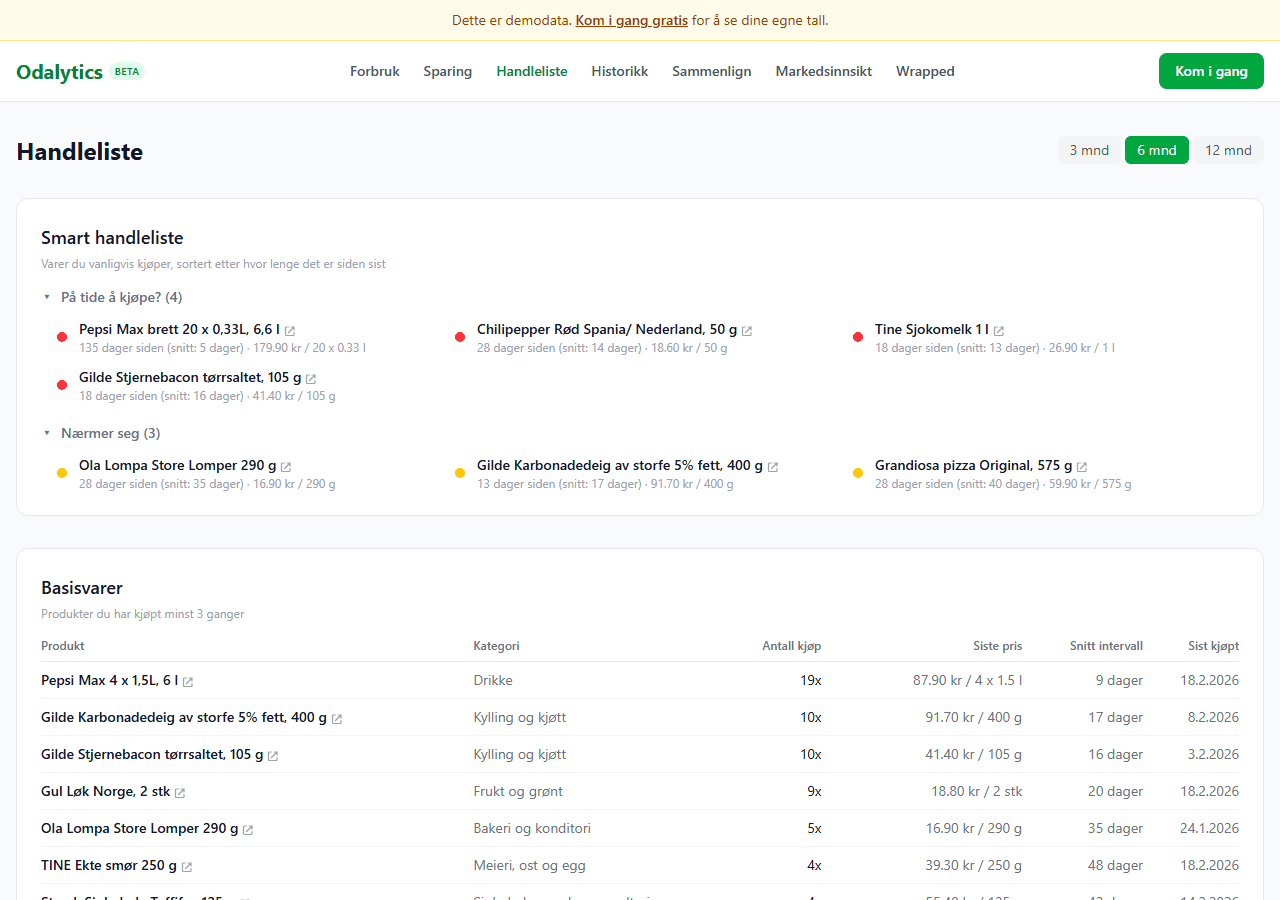Click external link icon beside TINE Ekte smør
The height and width of the screenshot is (900, 1280).
click(187, 867)
